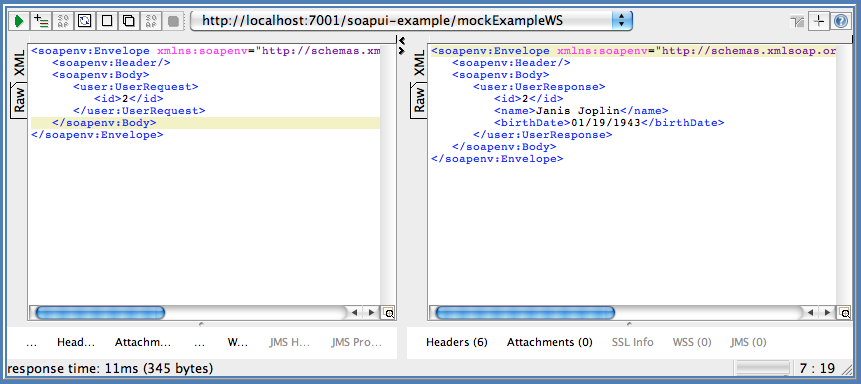This screenshot has height=384, width=861.
Task: Add this request to a TestCase
Action: pyautogui.click(x=41, y=21)
